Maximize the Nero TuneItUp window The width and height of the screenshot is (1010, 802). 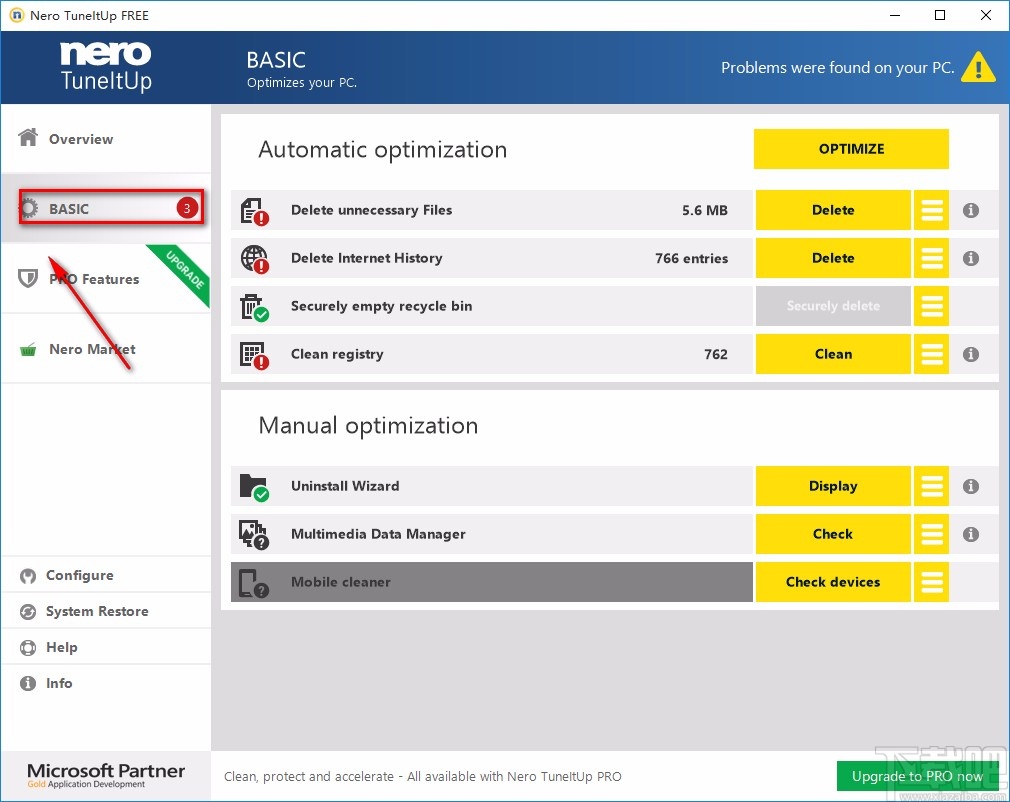(940, 15)
